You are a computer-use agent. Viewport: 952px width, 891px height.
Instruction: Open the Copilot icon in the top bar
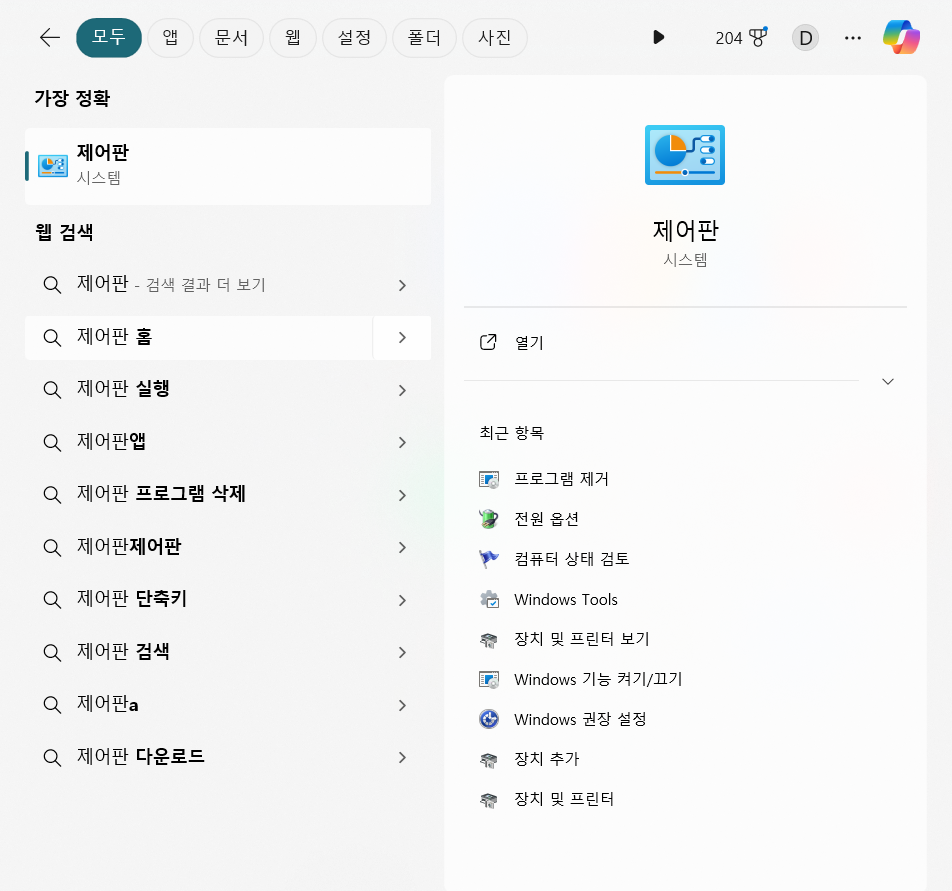point(901,37)
